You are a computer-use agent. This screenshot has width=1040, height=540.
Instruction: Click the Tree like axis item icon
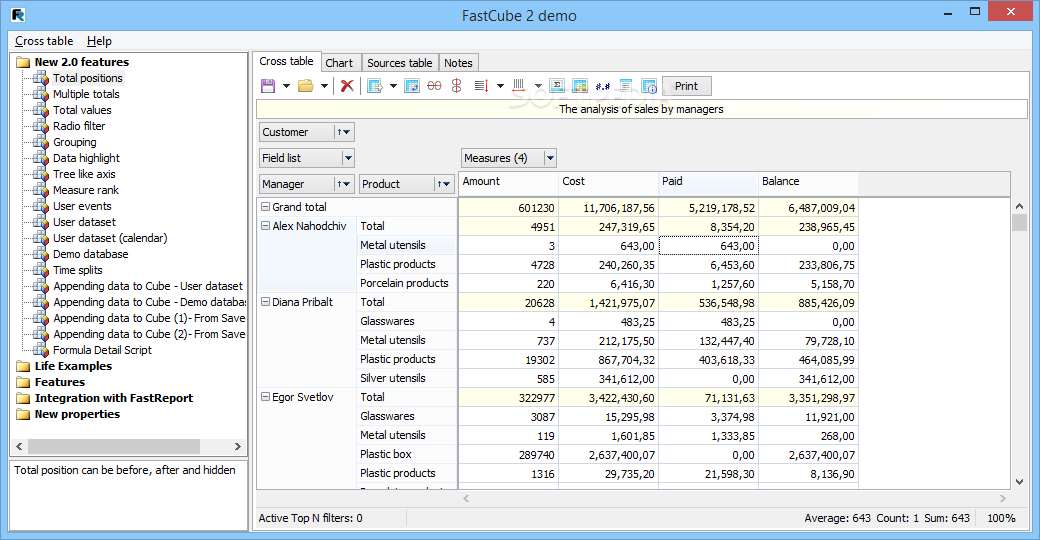point(40,174)
